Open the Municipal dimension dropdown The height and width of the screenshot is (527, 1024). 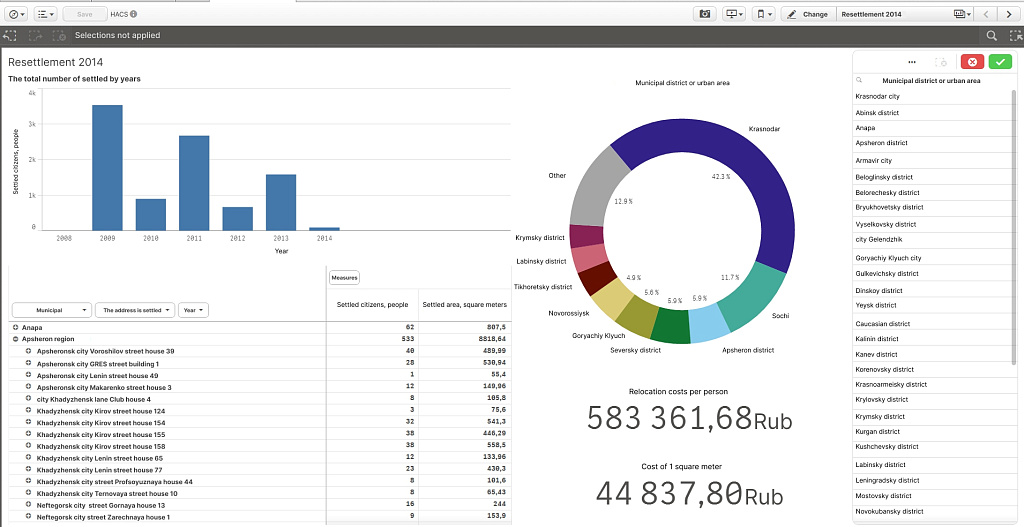click(51, 310)
